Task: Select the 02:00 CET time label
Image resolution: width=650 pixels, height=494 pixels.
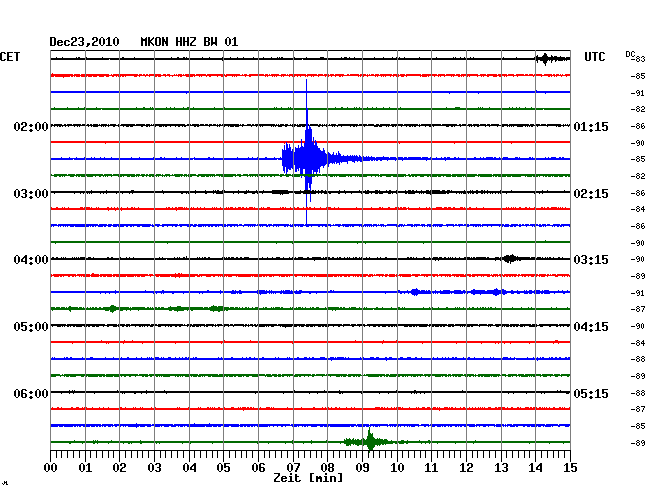Action: [x=31, y=126]
